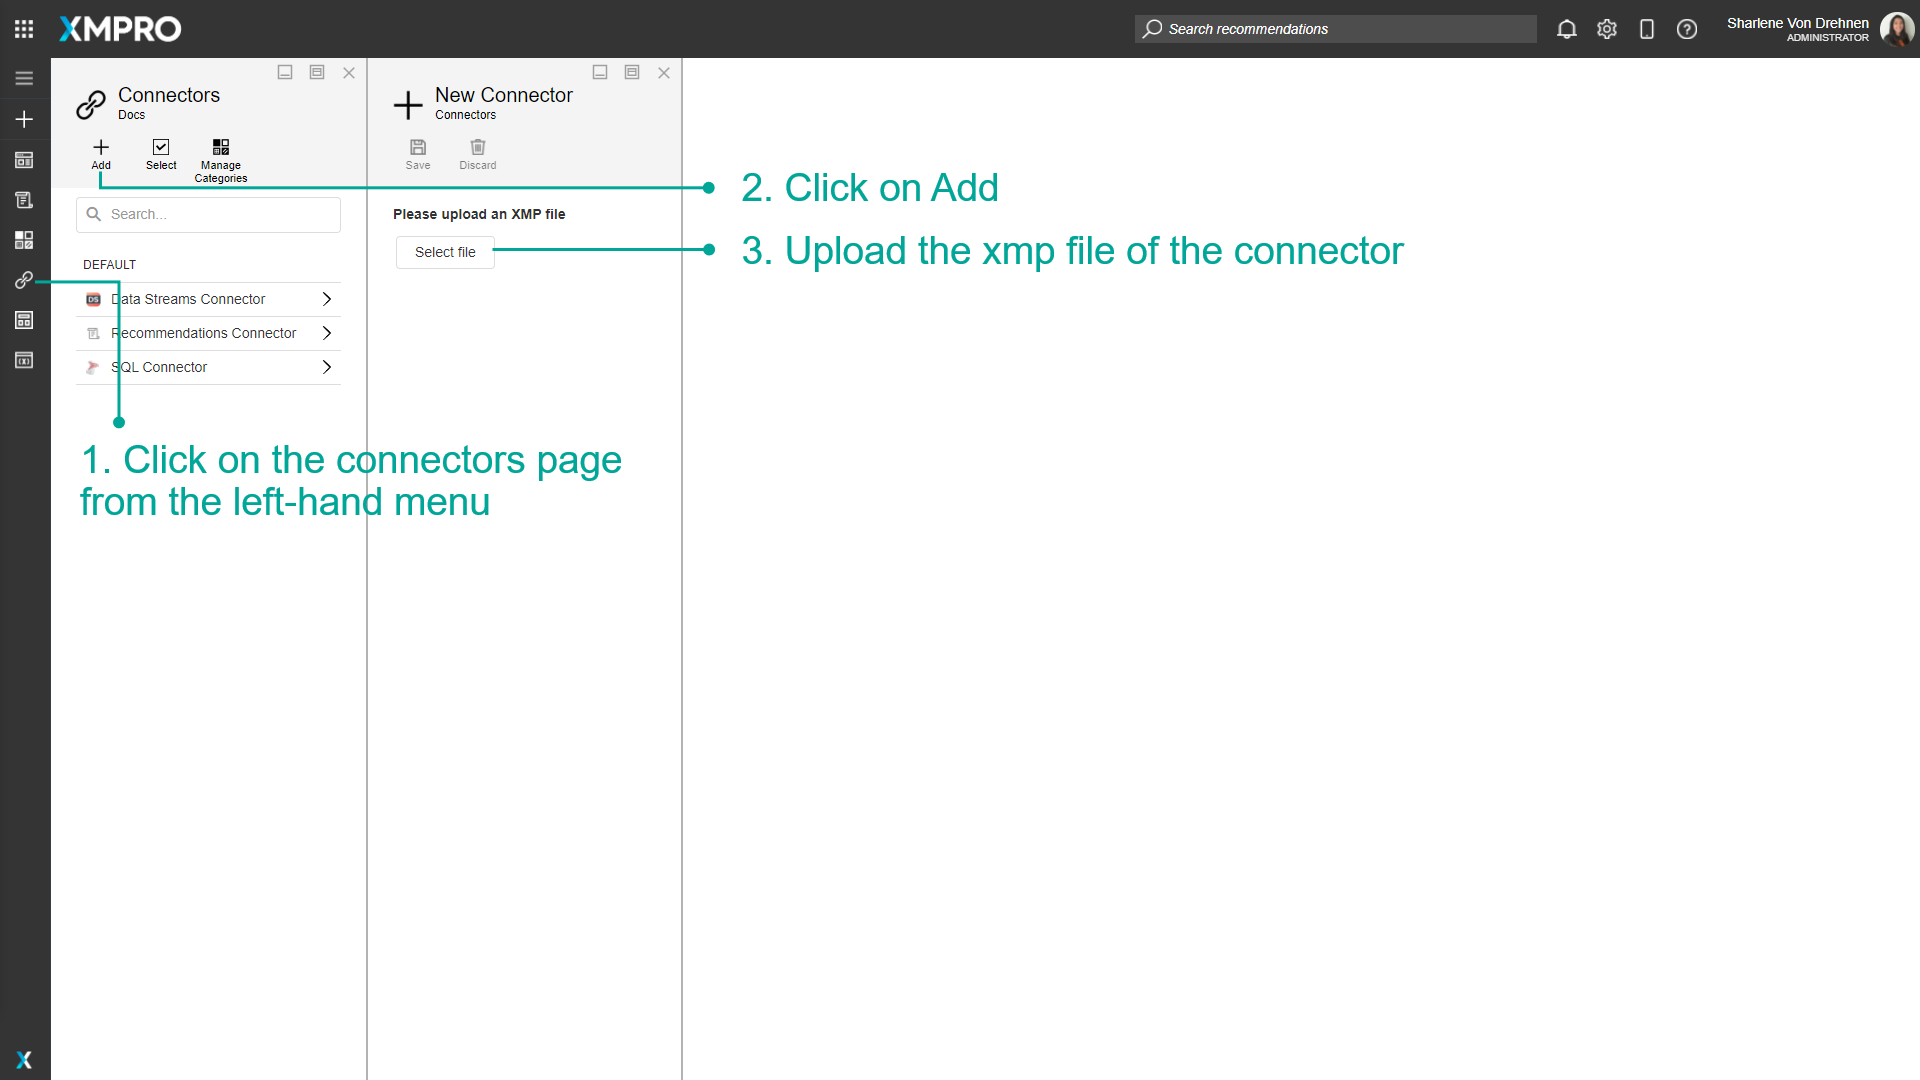The width and height of the screenshot is (1920, 1080).
Task: Click inside the Search recommendations field
Action: 1335,29
